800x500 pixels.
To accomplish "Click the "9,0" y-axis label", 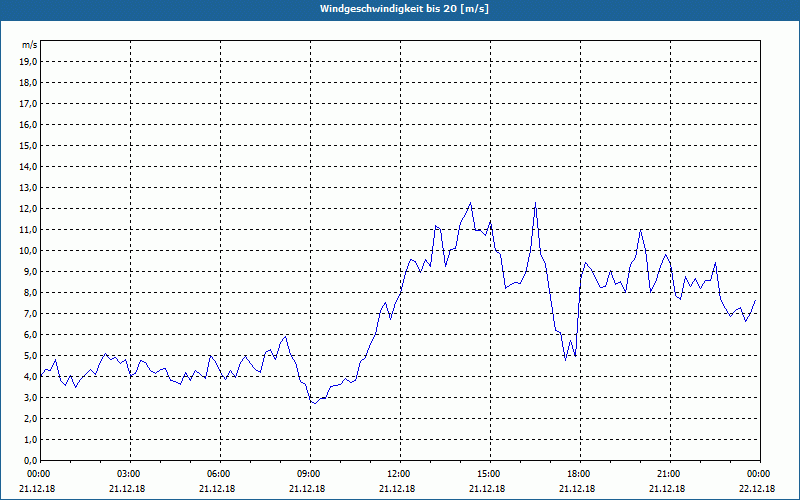I will click(x=30, y=271).
